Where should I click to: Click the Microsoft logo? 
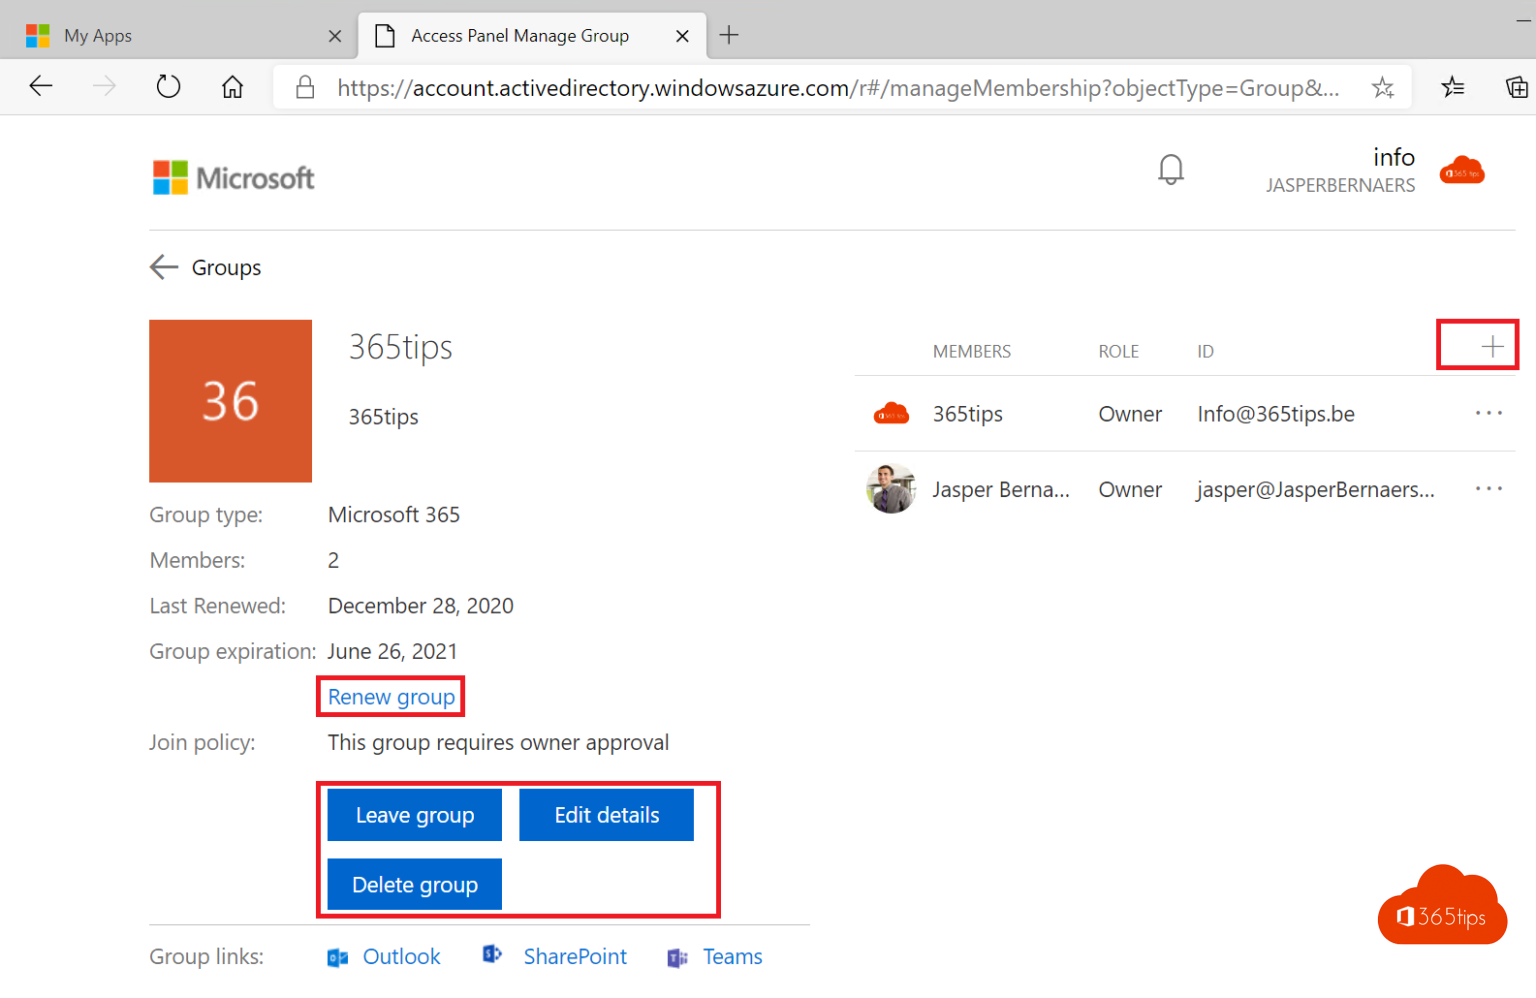pos(232,177)
